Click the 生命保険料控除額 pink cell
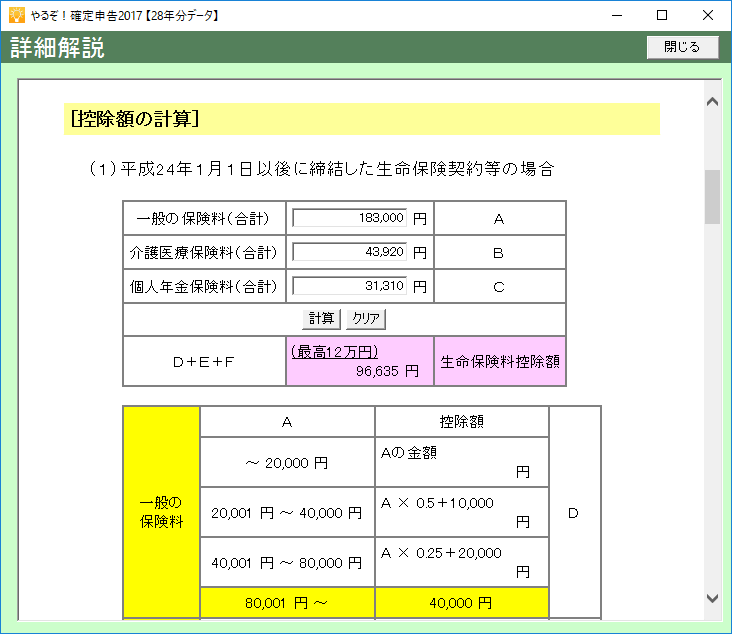 500,361
